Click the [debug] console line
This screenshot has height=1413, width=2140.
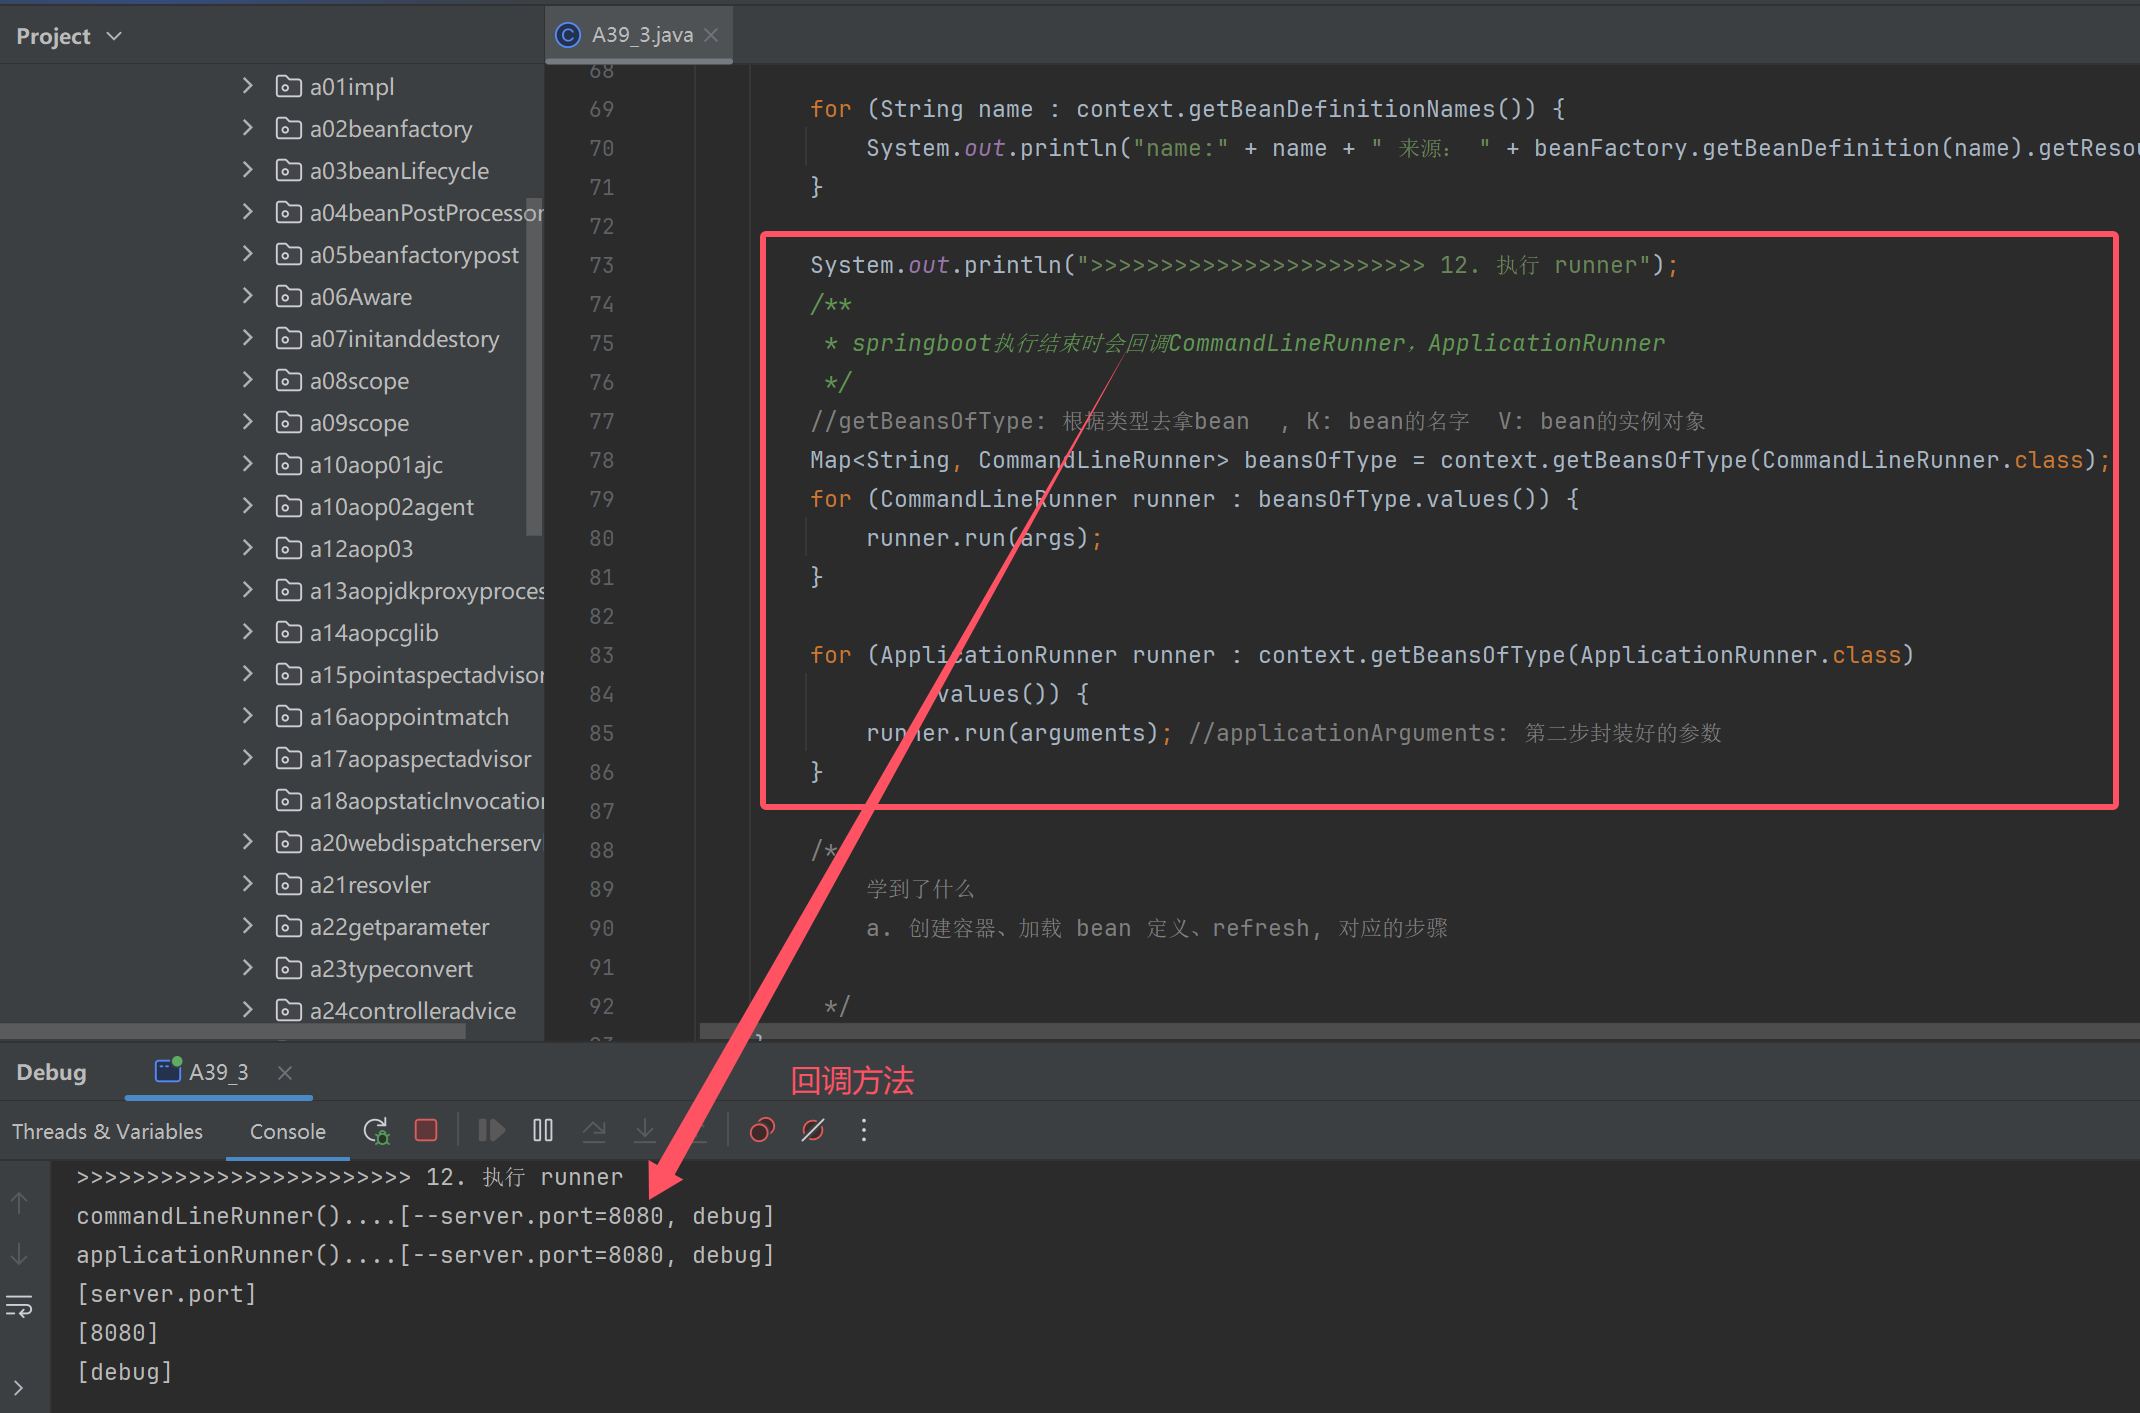click(x=124, y=1372)
